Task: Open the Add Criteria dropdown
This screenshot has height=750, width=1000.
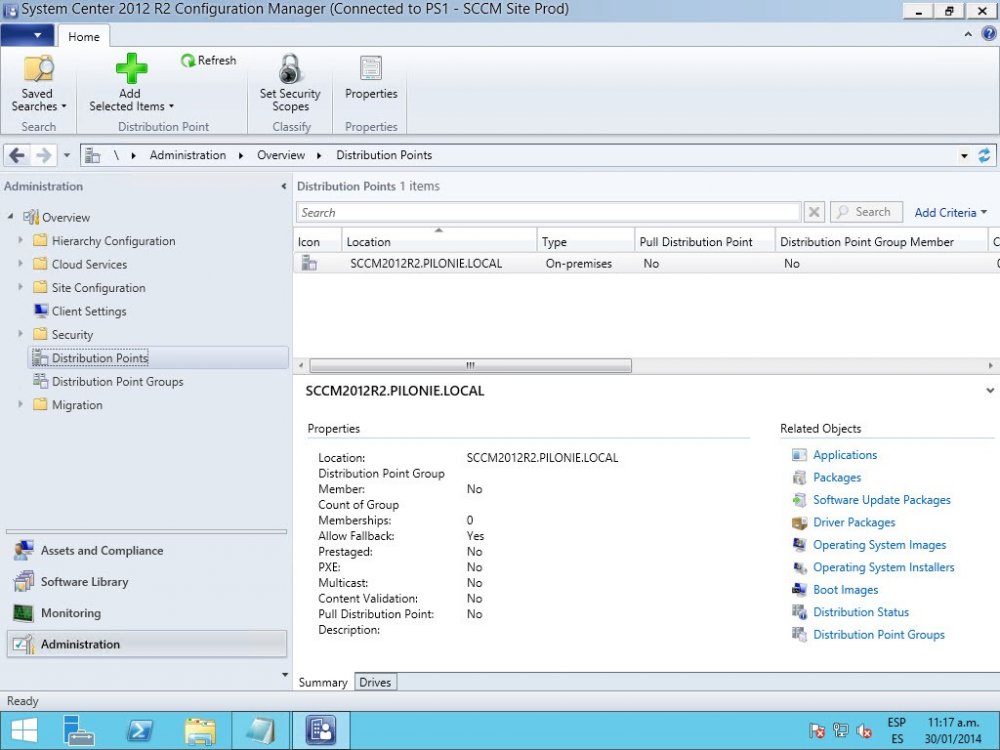Action: pos(950,212)
